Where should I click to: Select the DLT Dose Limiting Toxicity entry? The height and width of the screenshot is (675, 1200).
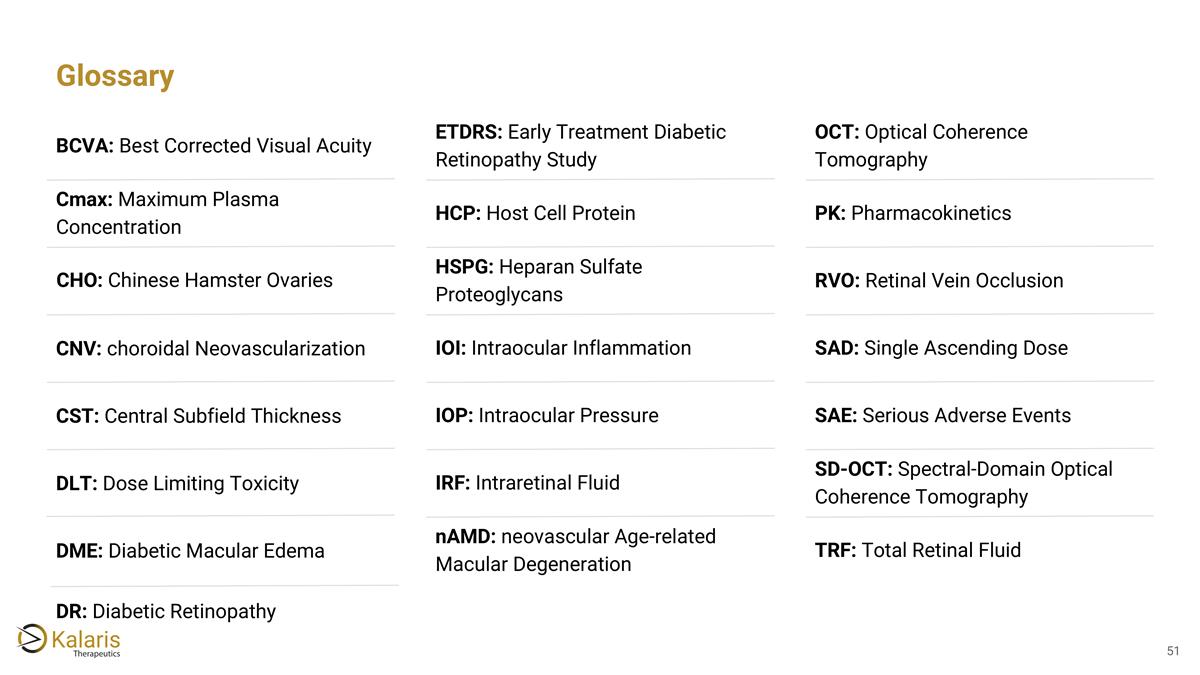pyautogui.click(x=178, y=483)
